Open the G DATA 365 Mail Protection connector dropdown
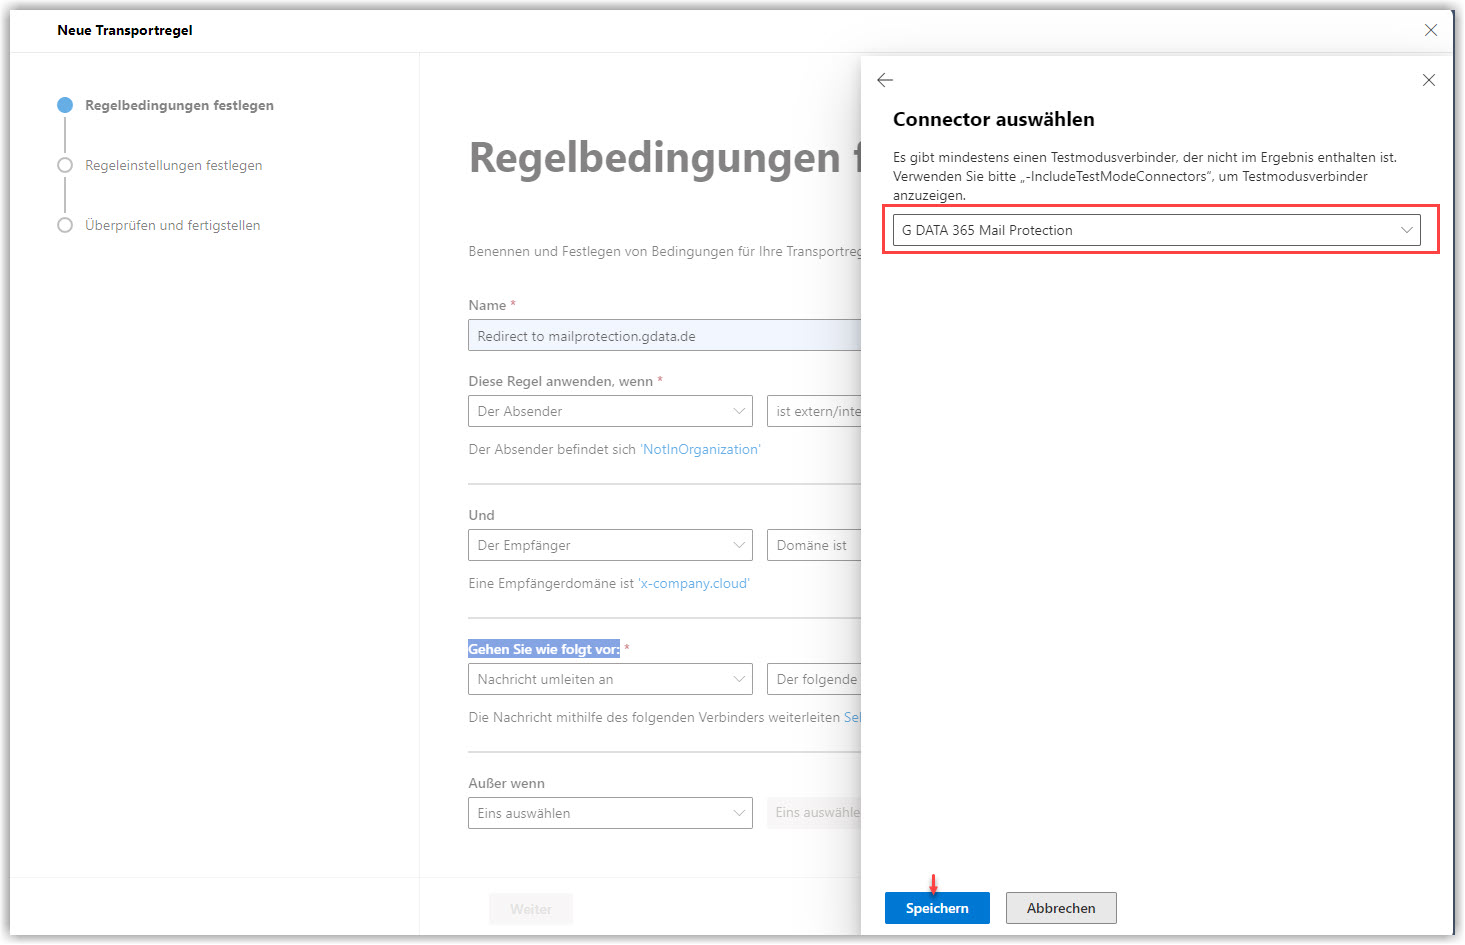1465x945 pixels. pyautogui.click(x=1156, y=230)
